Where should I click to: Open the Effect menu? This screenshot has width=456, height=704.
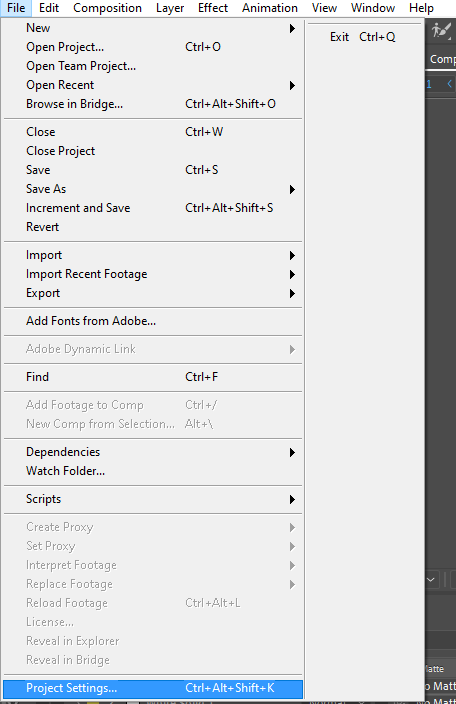pos(213,8)
